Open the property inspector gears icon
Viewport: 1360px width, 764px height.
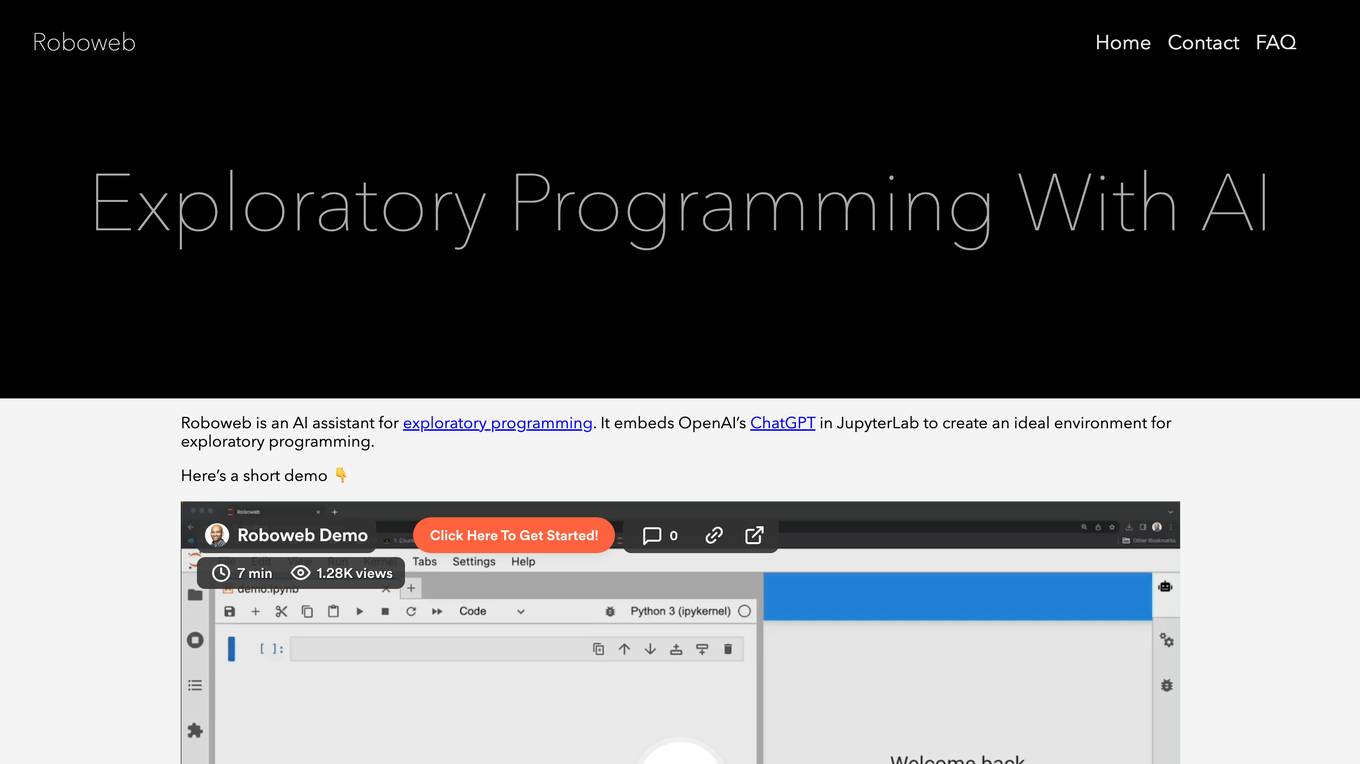pos(1166,640)
